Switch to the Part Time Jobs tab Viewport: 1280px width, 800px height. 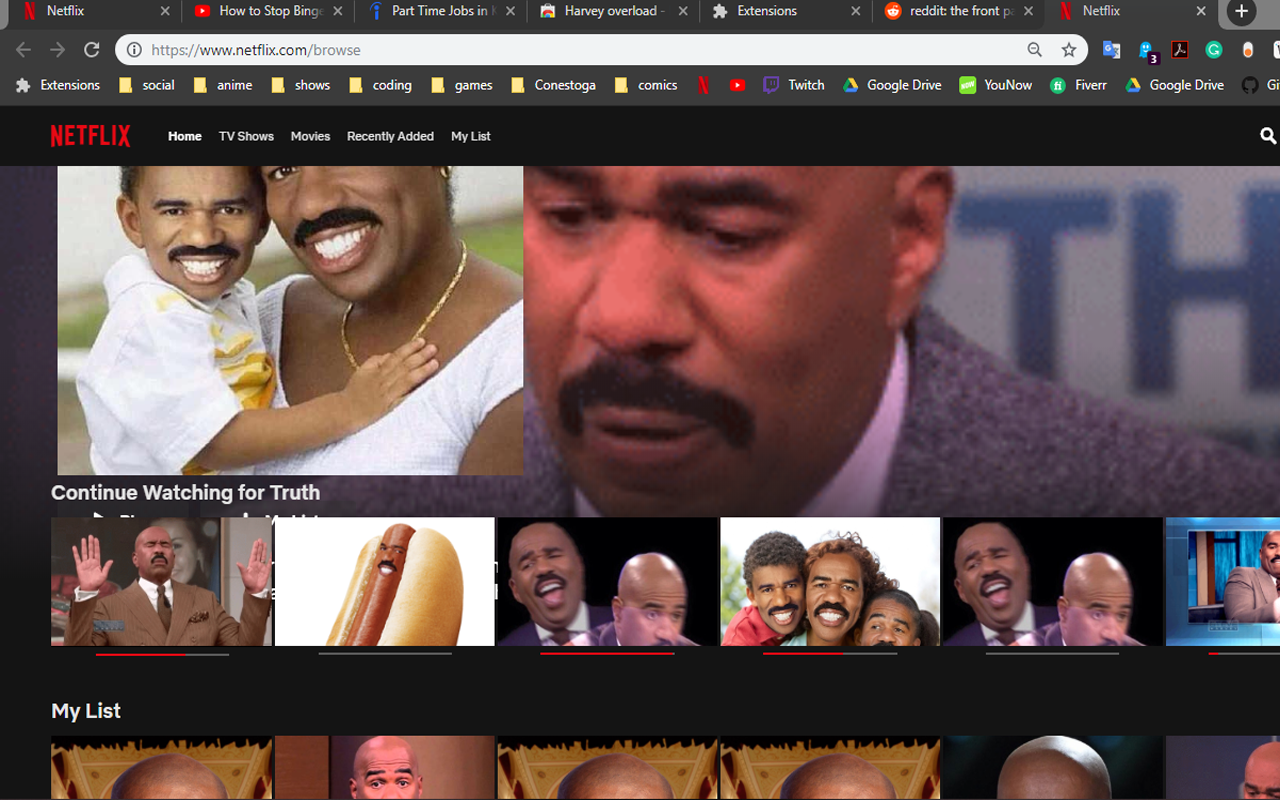pos(442,12)
